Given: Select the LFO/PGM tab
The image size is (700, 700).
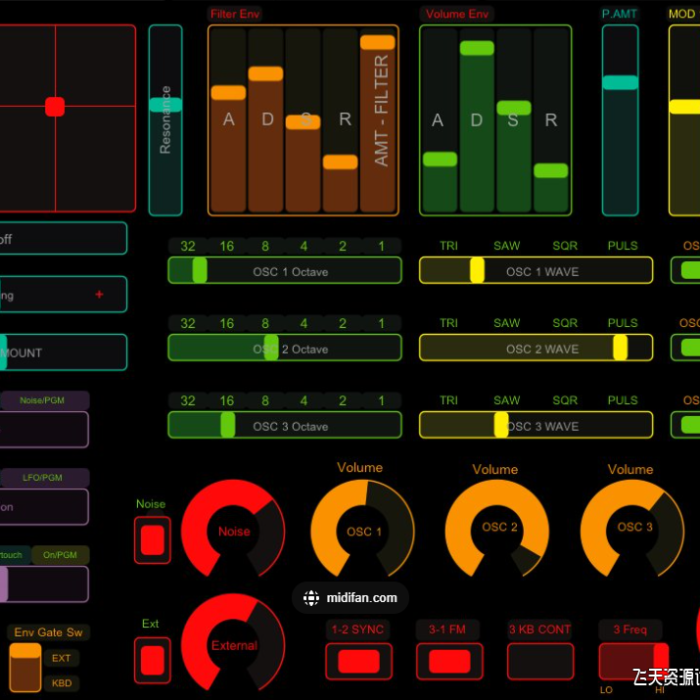Looking at the screenshot, I should coord(43,478).
